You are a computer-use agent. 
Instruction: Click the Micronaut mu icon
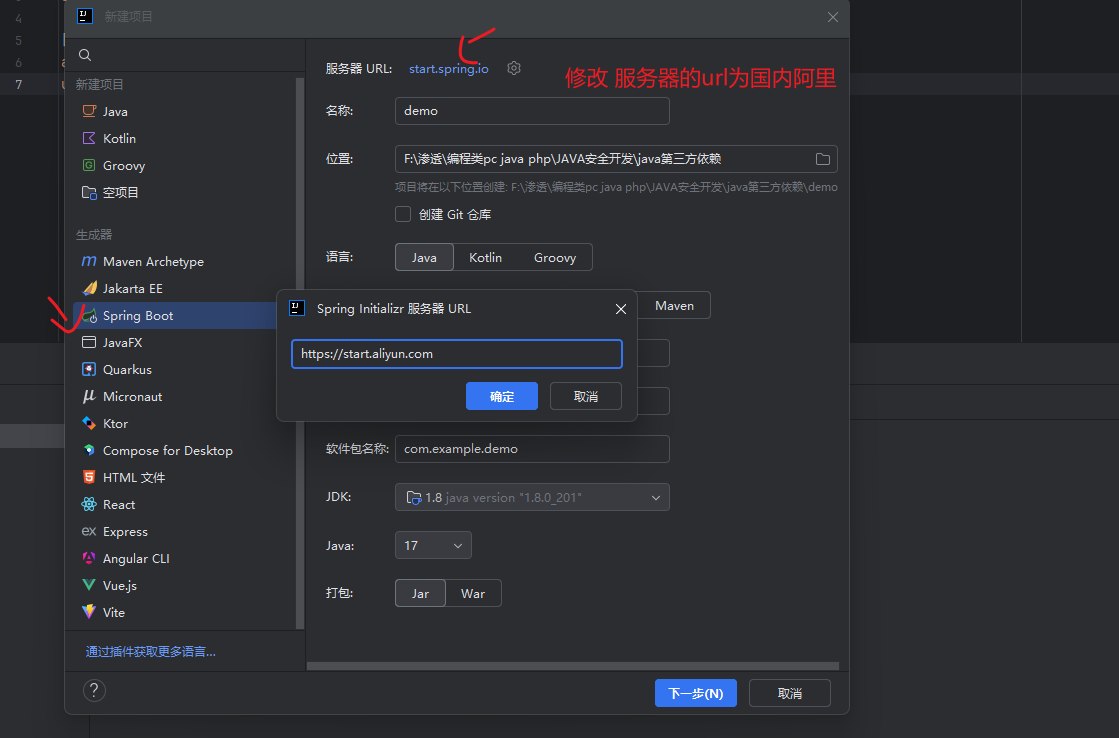coord(89,396)
